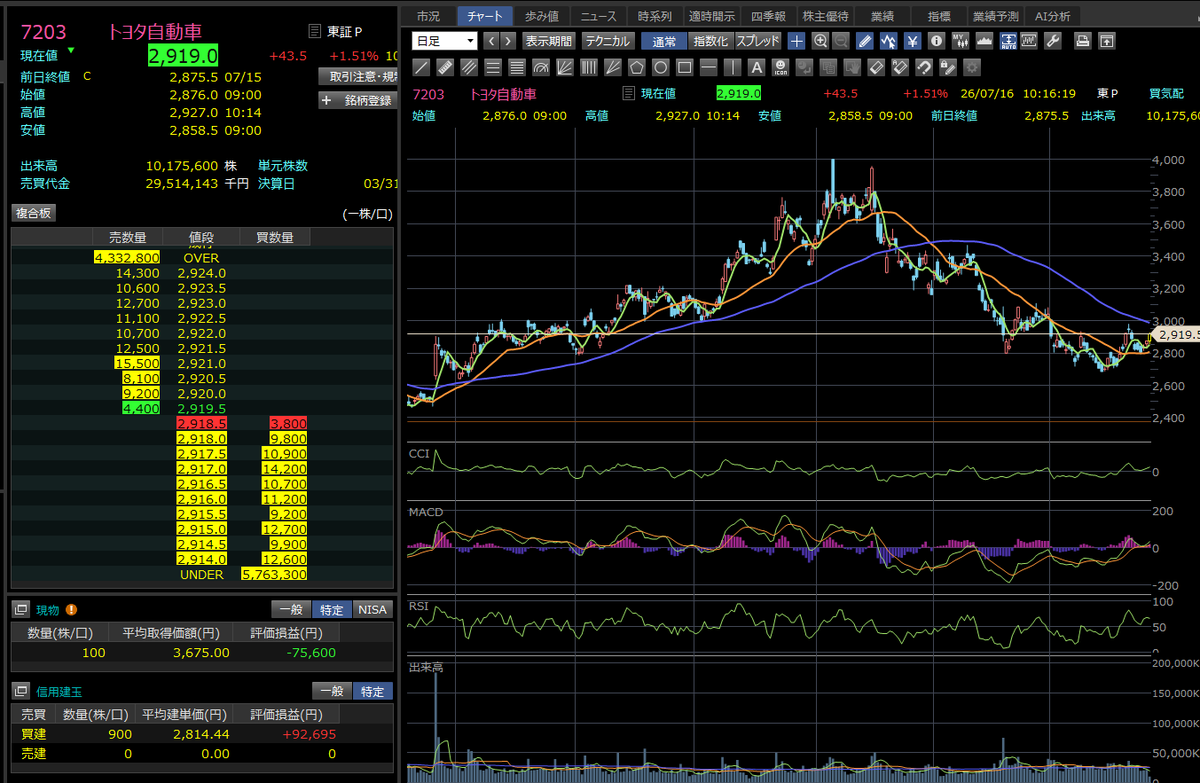This screenshot has width=1200, height=783.
Task: Open the 適時開示 tab
Action: pos(712,16)
